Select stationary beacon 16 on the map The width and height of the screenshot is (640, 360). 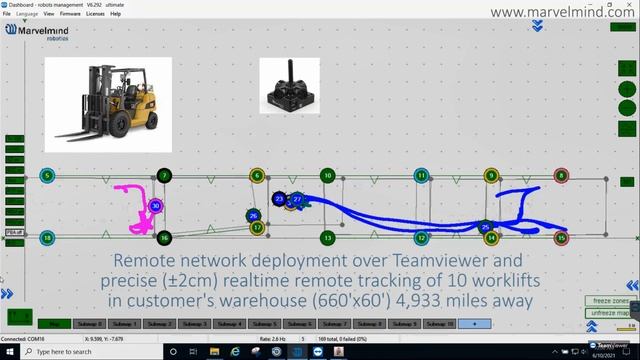tap(164, 238)
